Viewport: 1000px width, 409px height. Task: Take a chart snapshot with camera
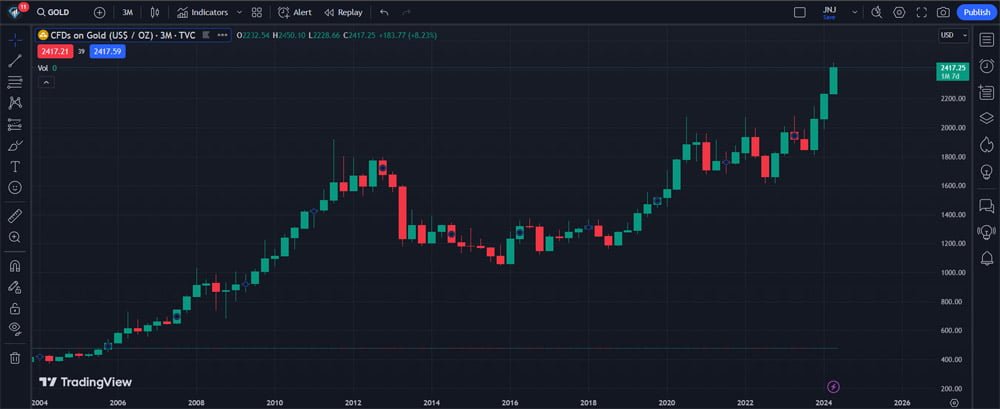(943, 12)
